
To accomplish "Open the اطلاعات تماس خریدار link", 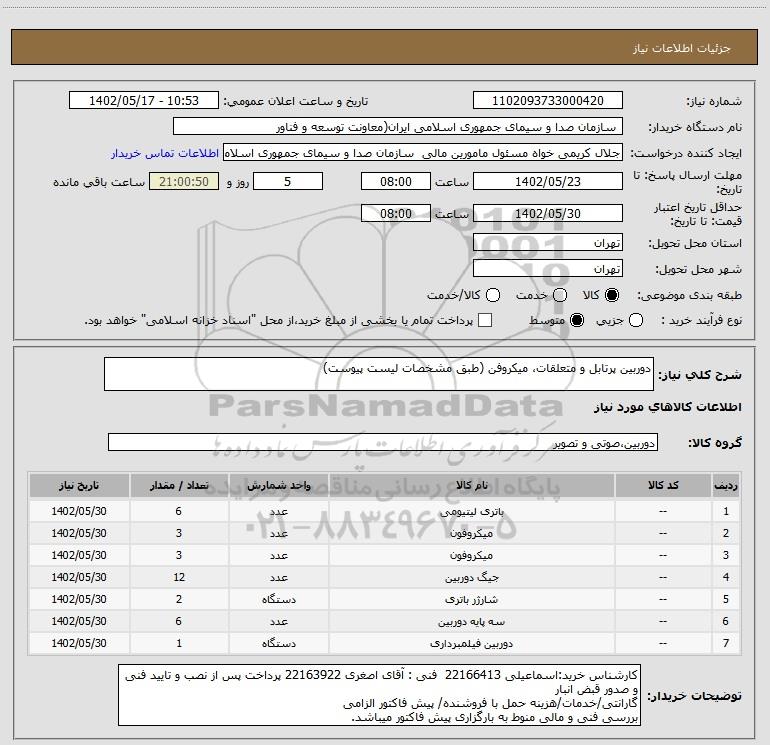I will click(165, 153).
